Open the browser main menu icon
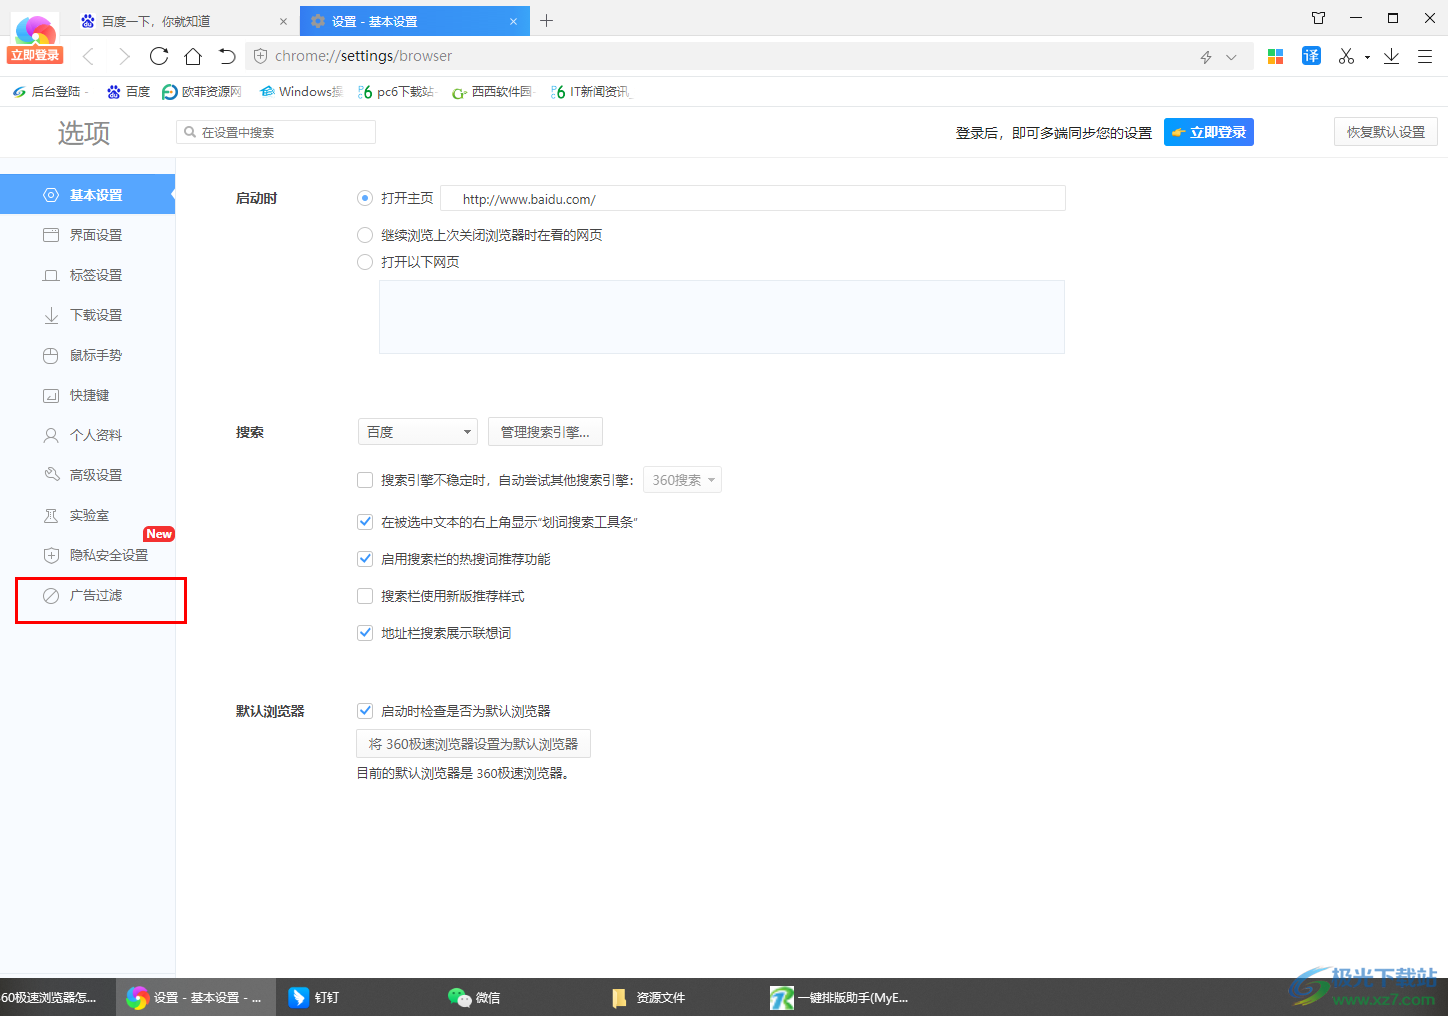Image resolution: width=1448 pixels, height=1016 pixels. pyautogui.click(x=1425, y=57)
